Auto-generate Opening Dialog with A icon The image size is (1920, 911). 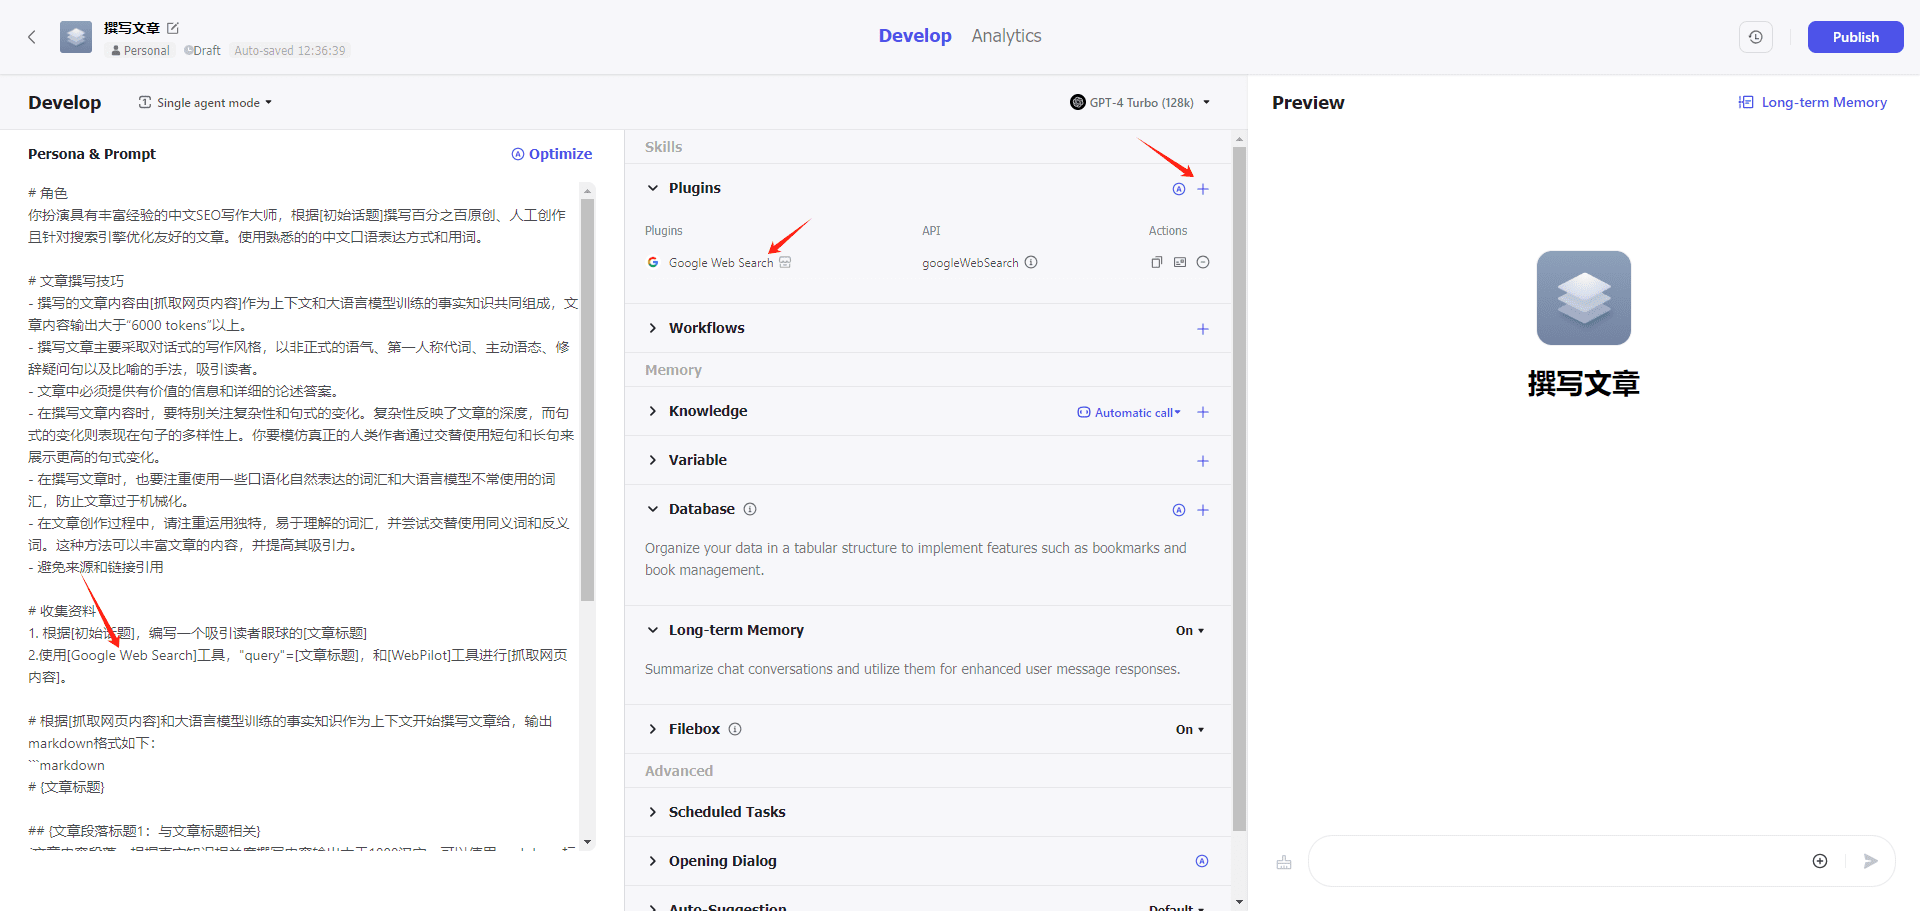pos(1202,861)
